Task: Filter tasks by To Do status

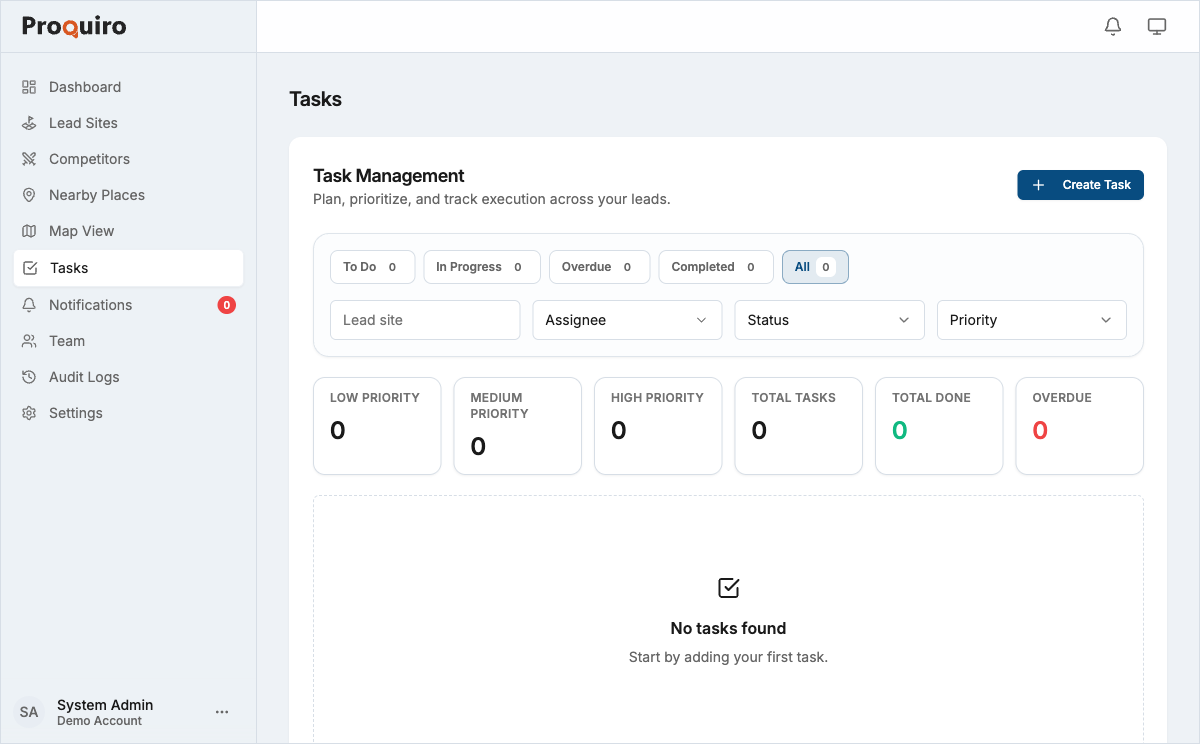Action: pyautogui.click(x=372, y=267)
